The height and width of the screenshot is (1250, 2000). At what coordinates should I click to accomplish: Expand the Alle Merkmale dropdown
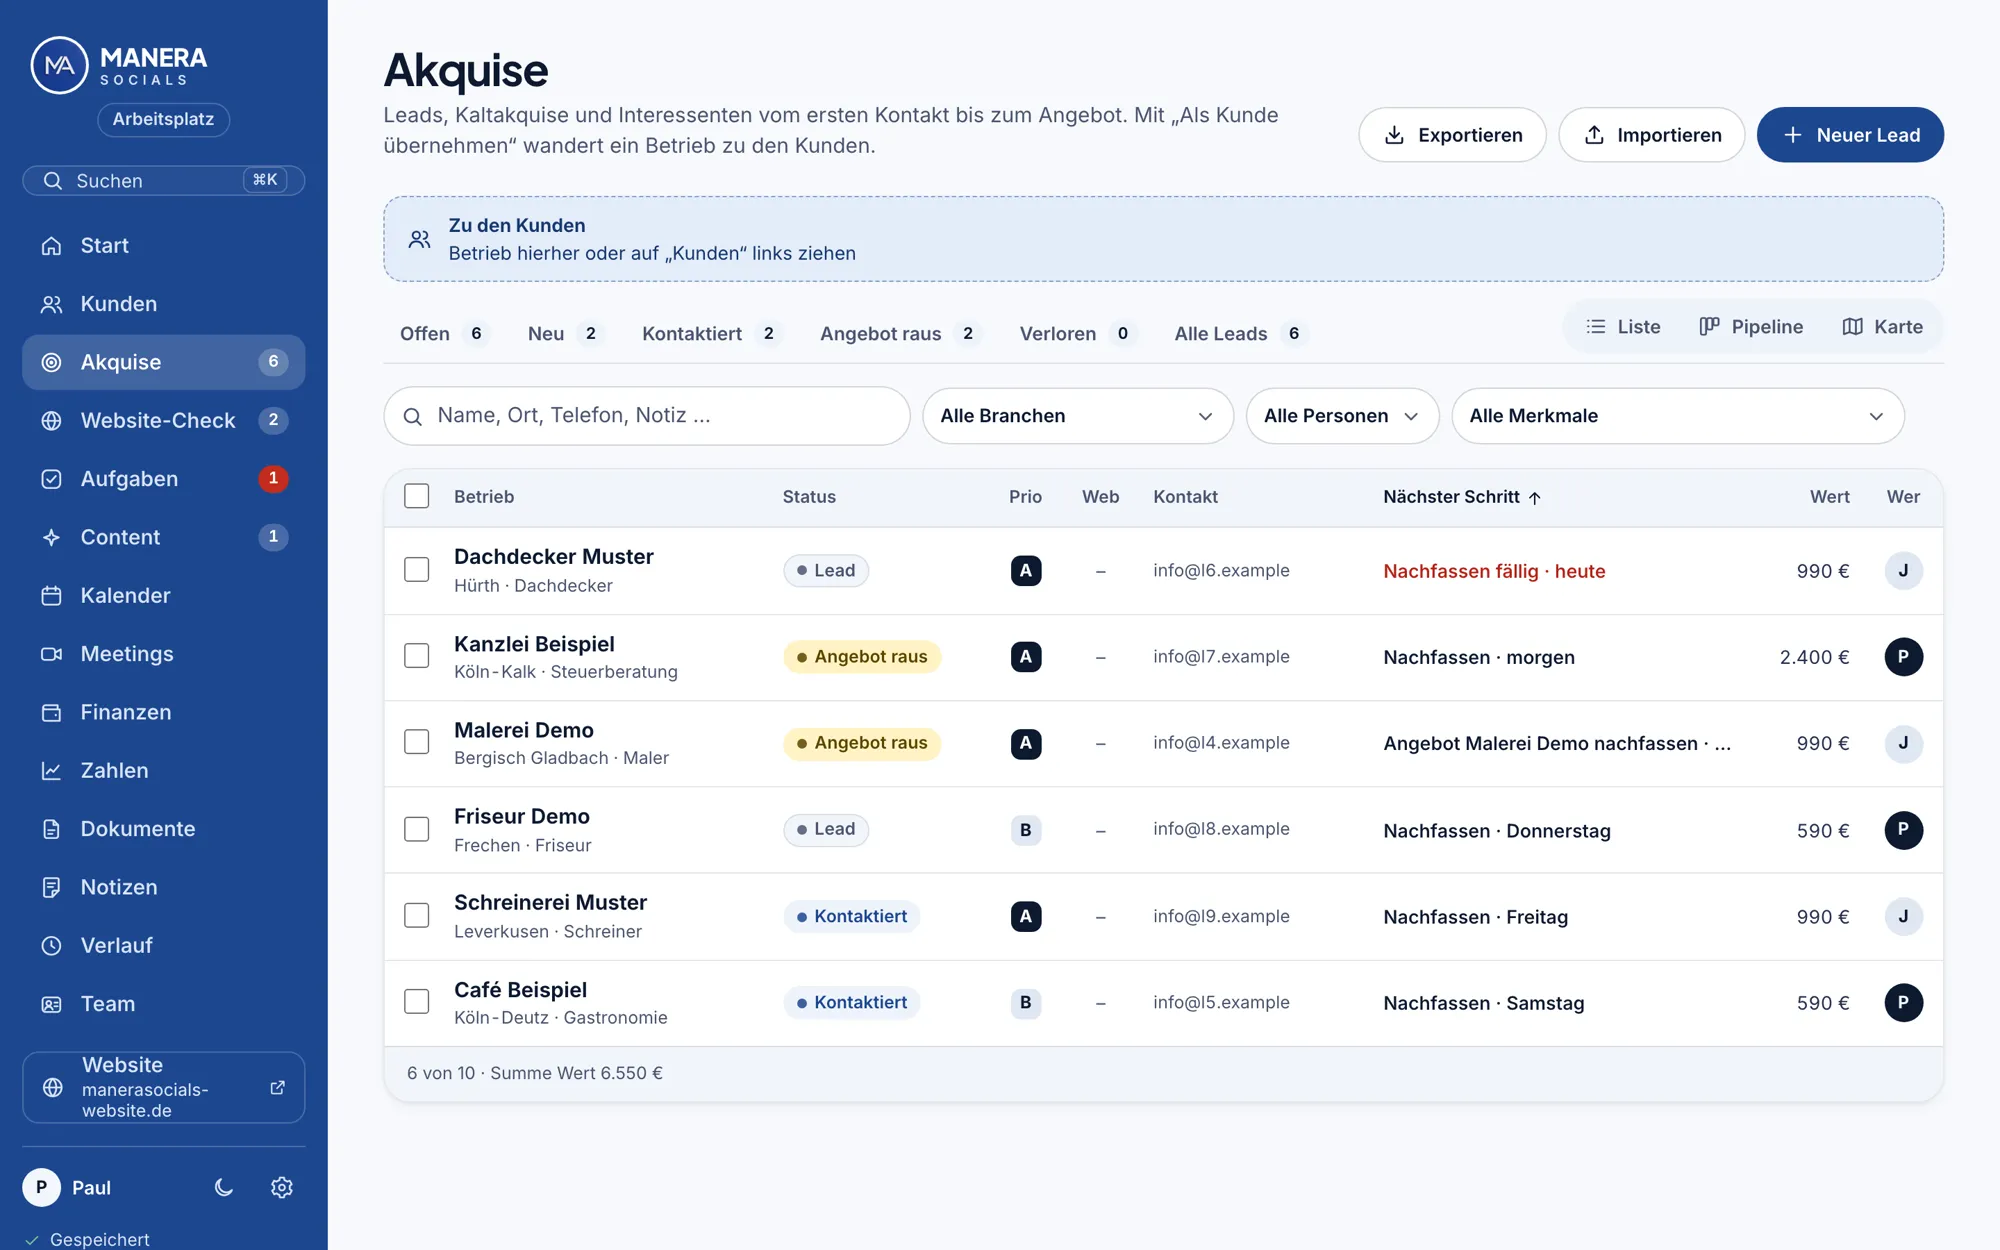tap(1677, 416)
